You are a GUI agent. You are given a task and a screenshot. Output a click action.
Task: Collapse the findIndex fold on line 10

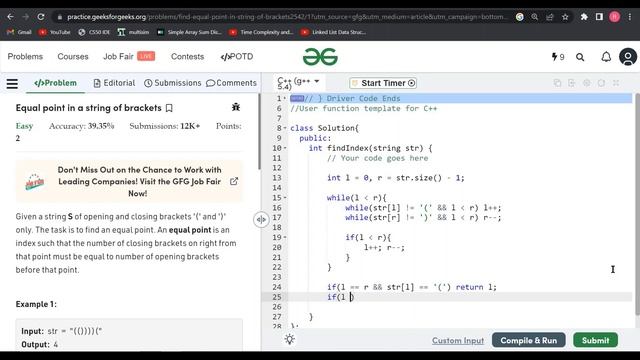click(285, 148)
